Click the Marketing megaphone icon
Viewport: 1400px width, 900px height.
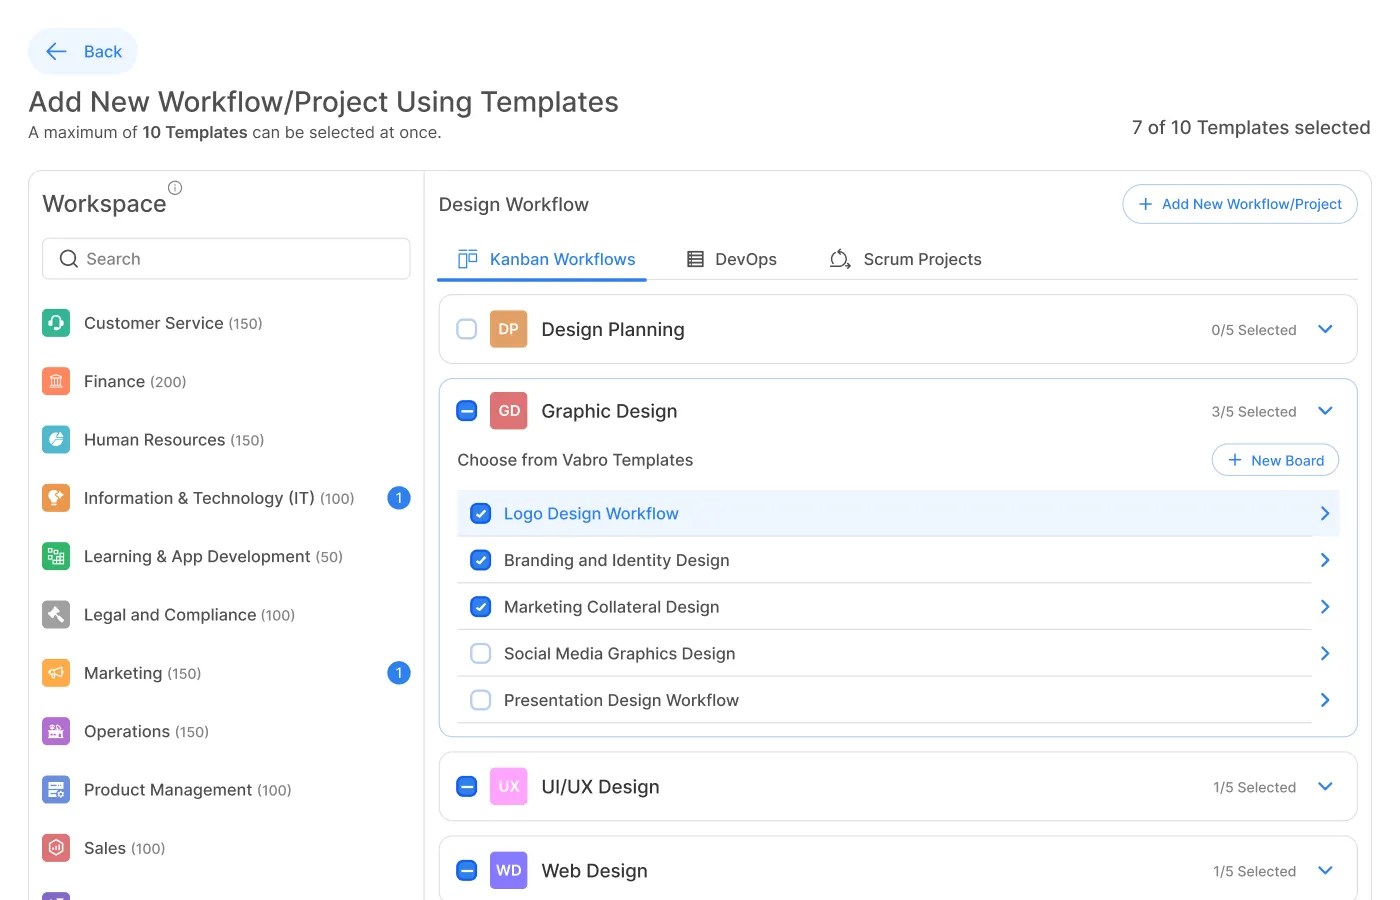click(56, 673)
